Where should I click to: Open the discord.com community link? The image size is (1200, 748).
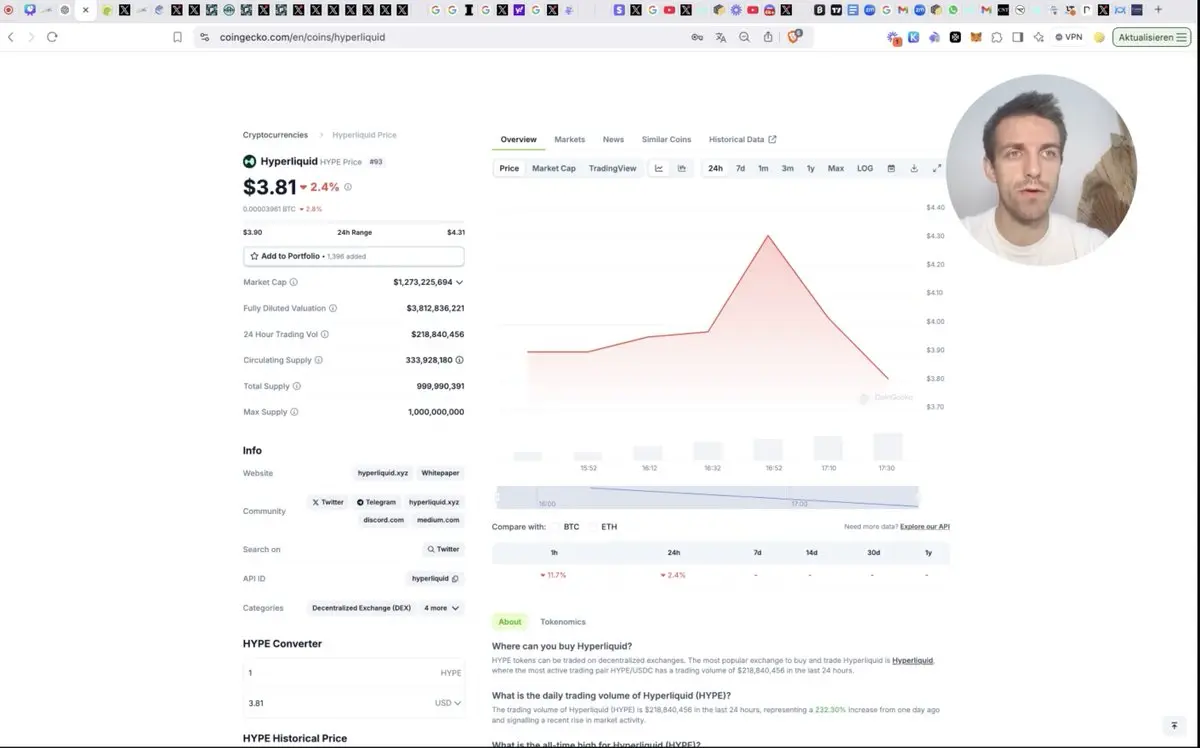384,520
